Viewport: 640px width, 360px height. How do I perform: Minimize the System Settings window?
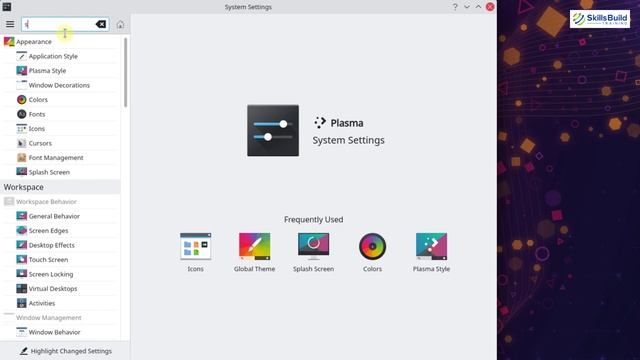(x=467, y=7)
